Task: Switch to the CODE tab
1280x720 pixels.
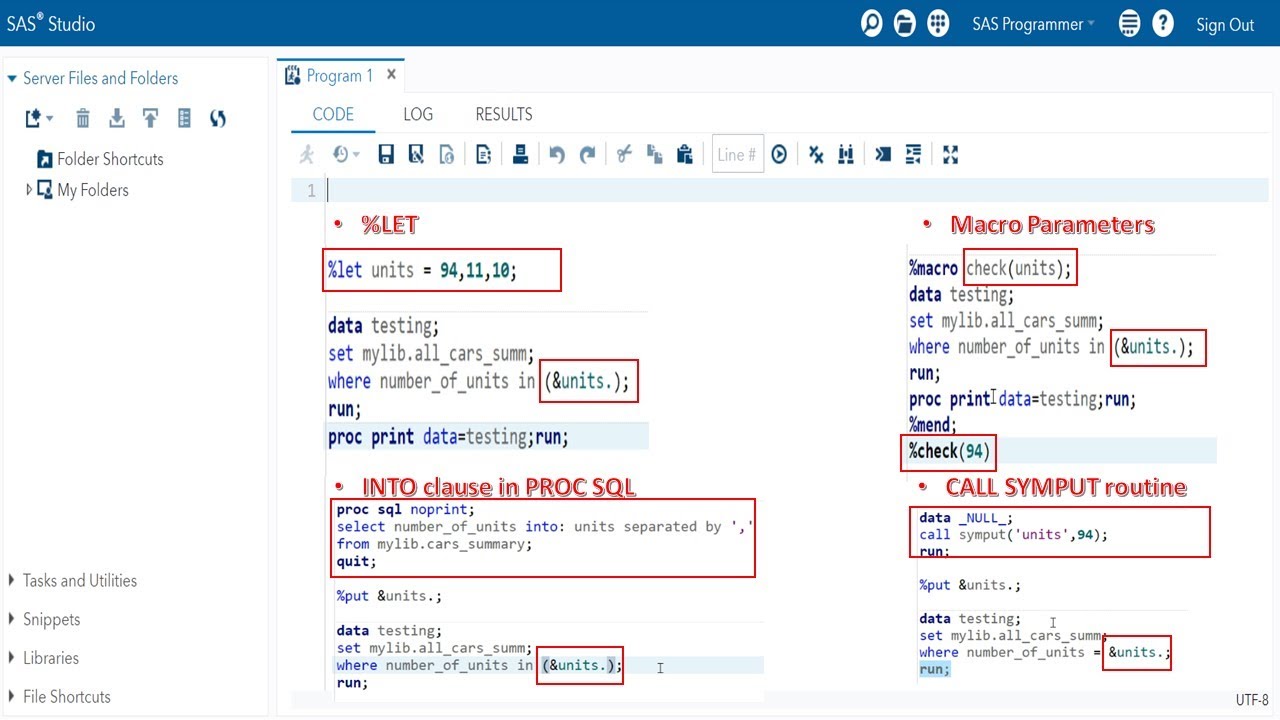Action: (333, 114)
